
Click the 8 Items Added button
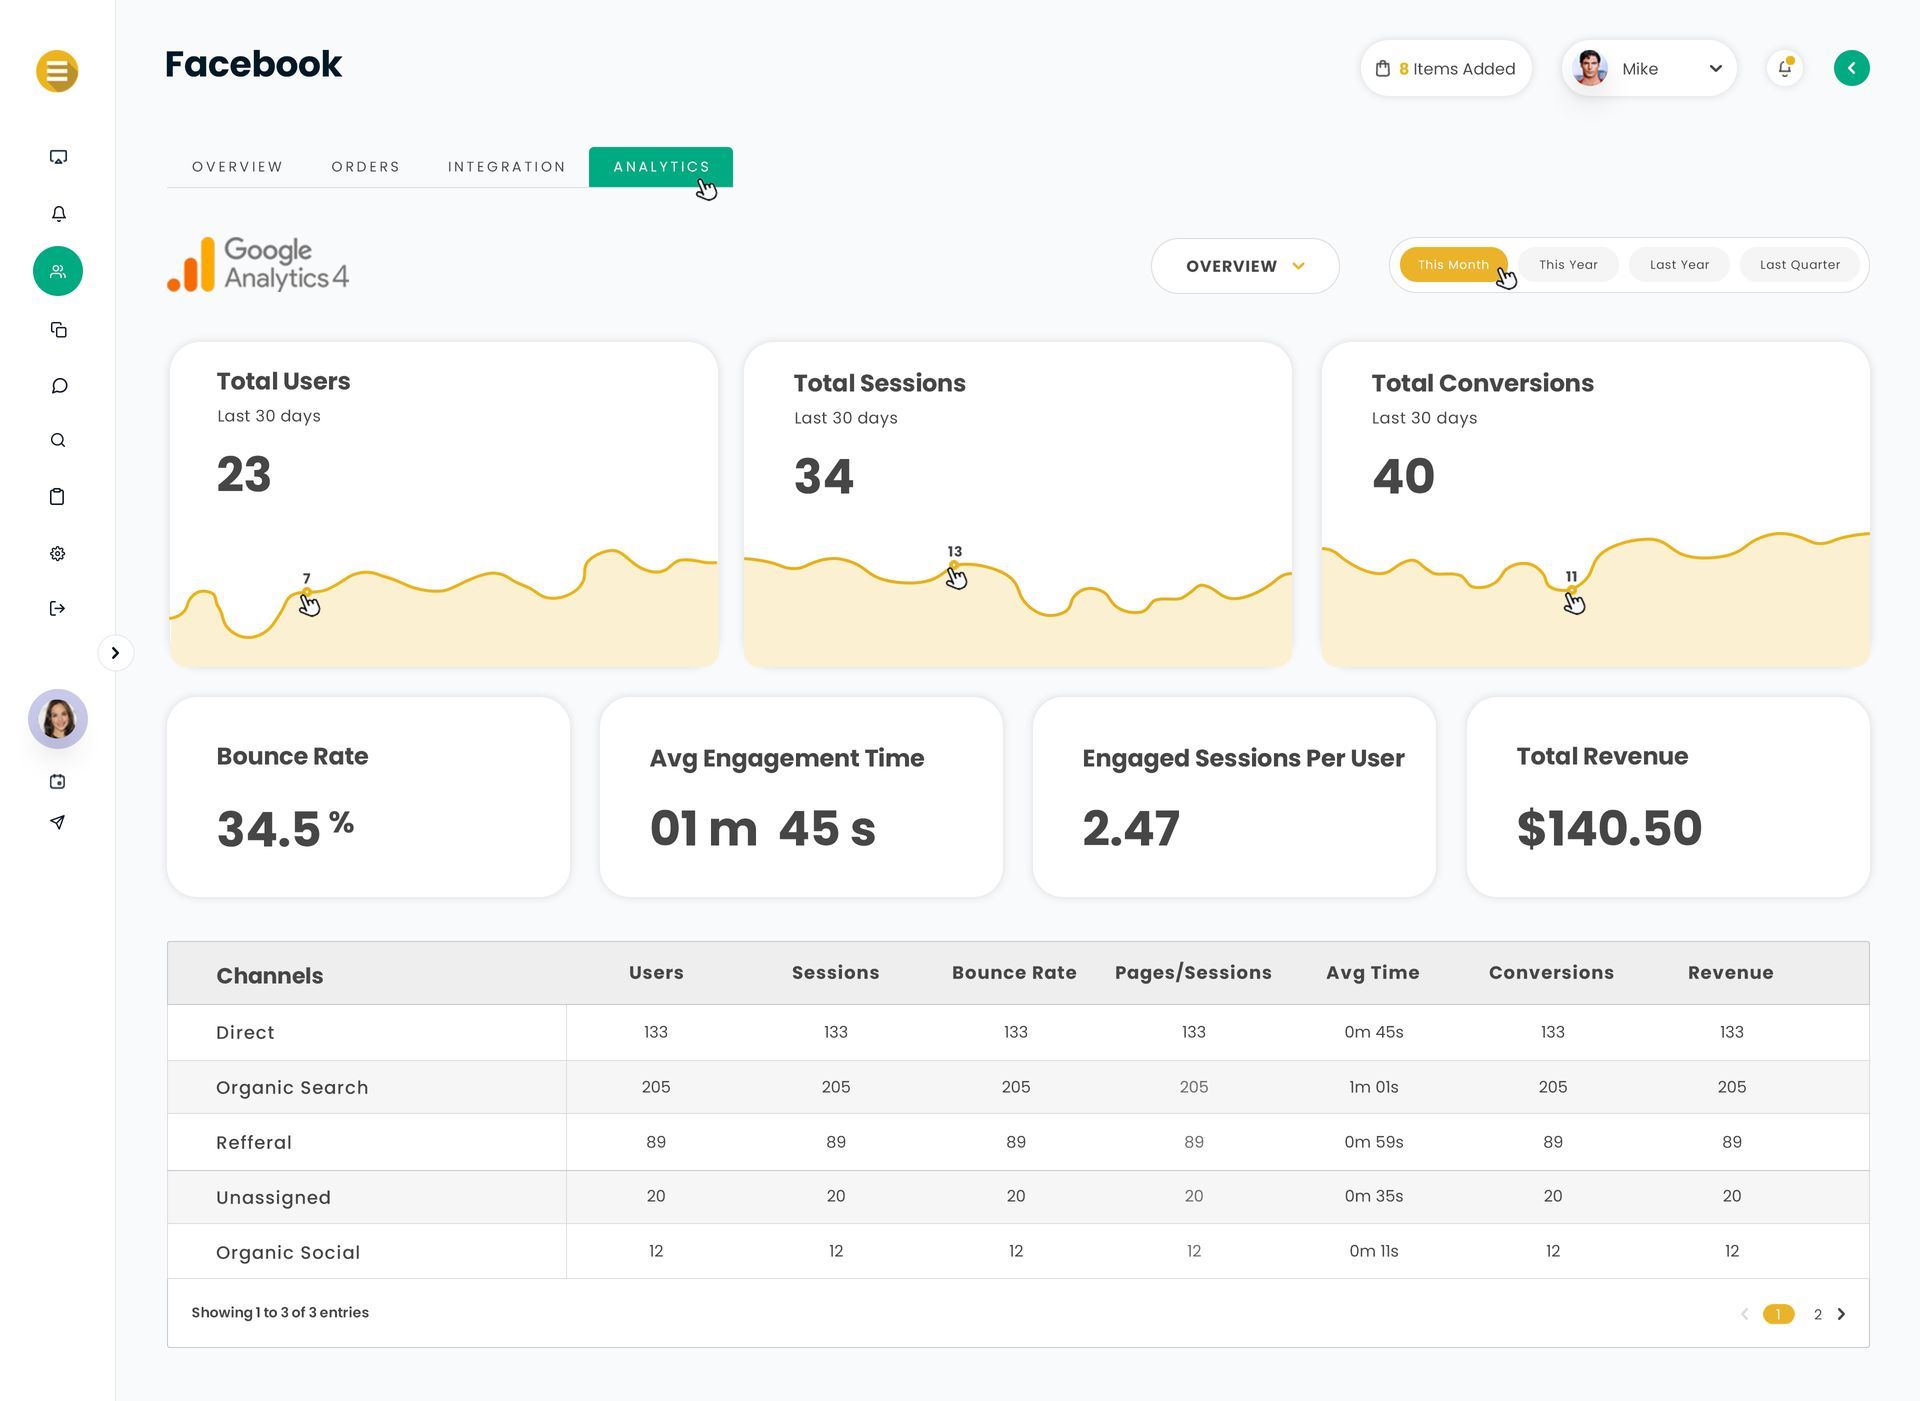tap(1445, 69)
